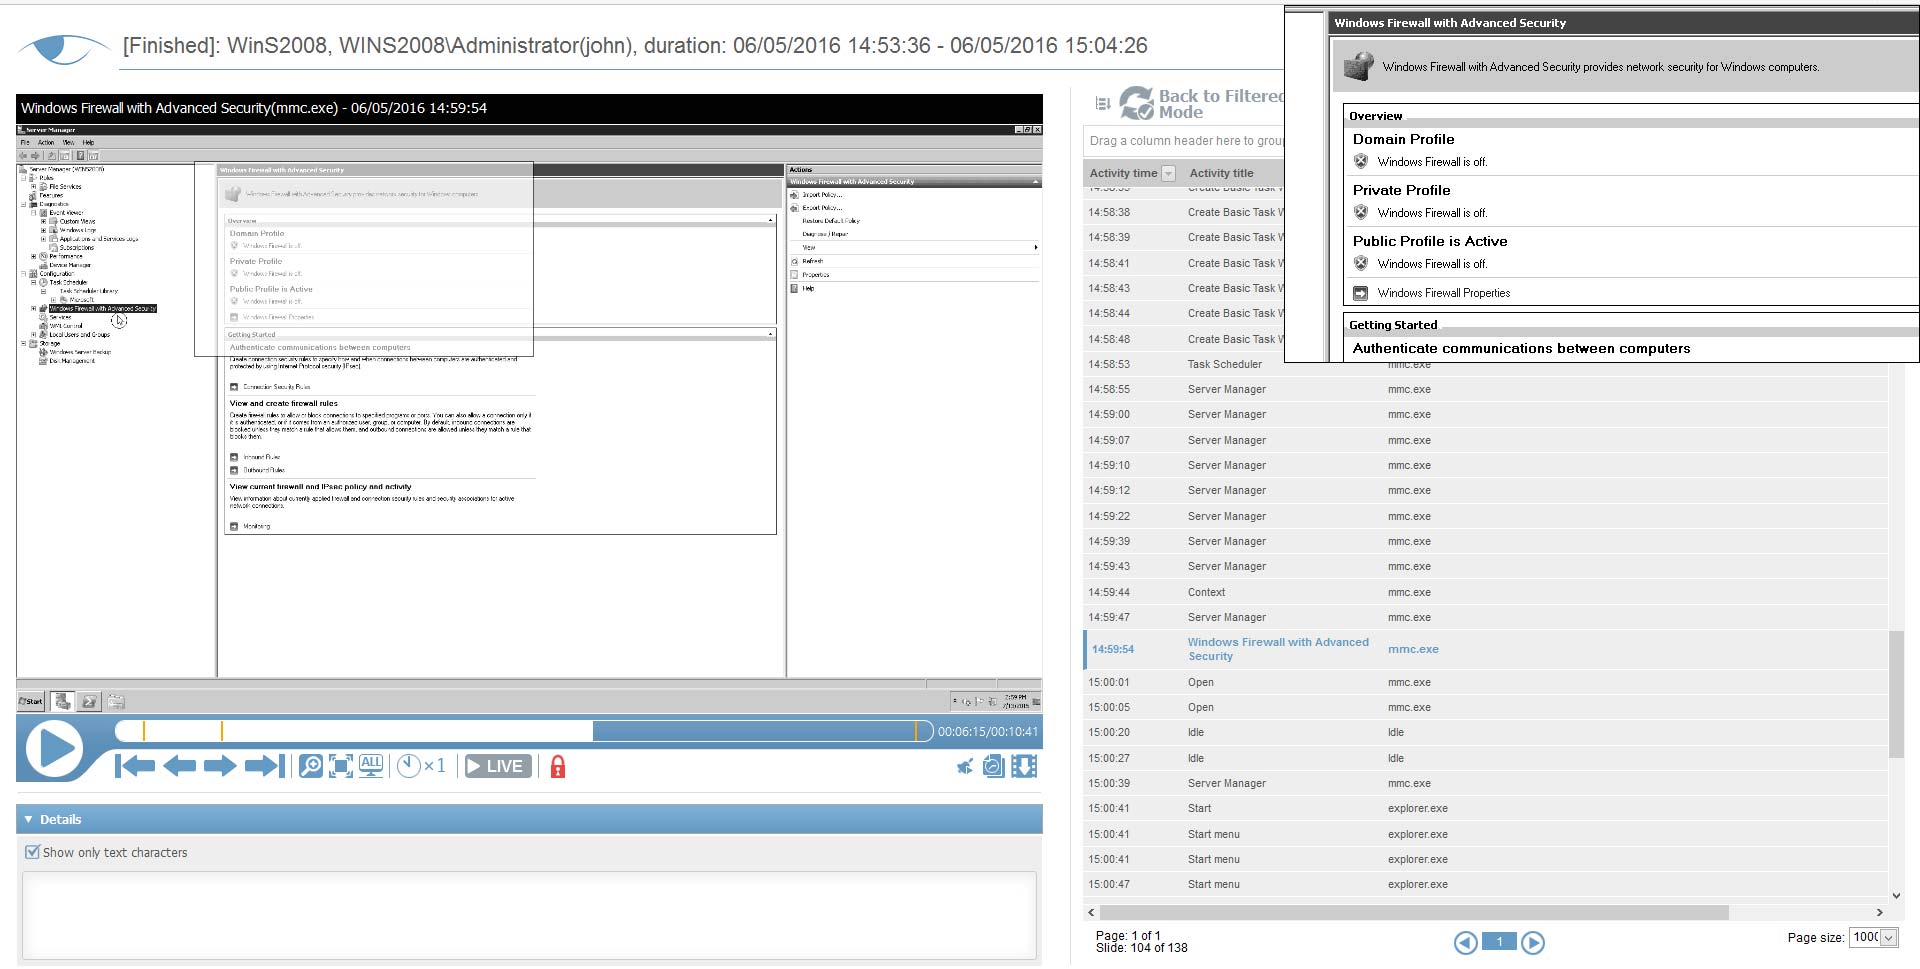Screen dimensions: 1920x969
Task: Jump to first slide with the bar-and-left-arrow icon
Action: coord(135,766)
